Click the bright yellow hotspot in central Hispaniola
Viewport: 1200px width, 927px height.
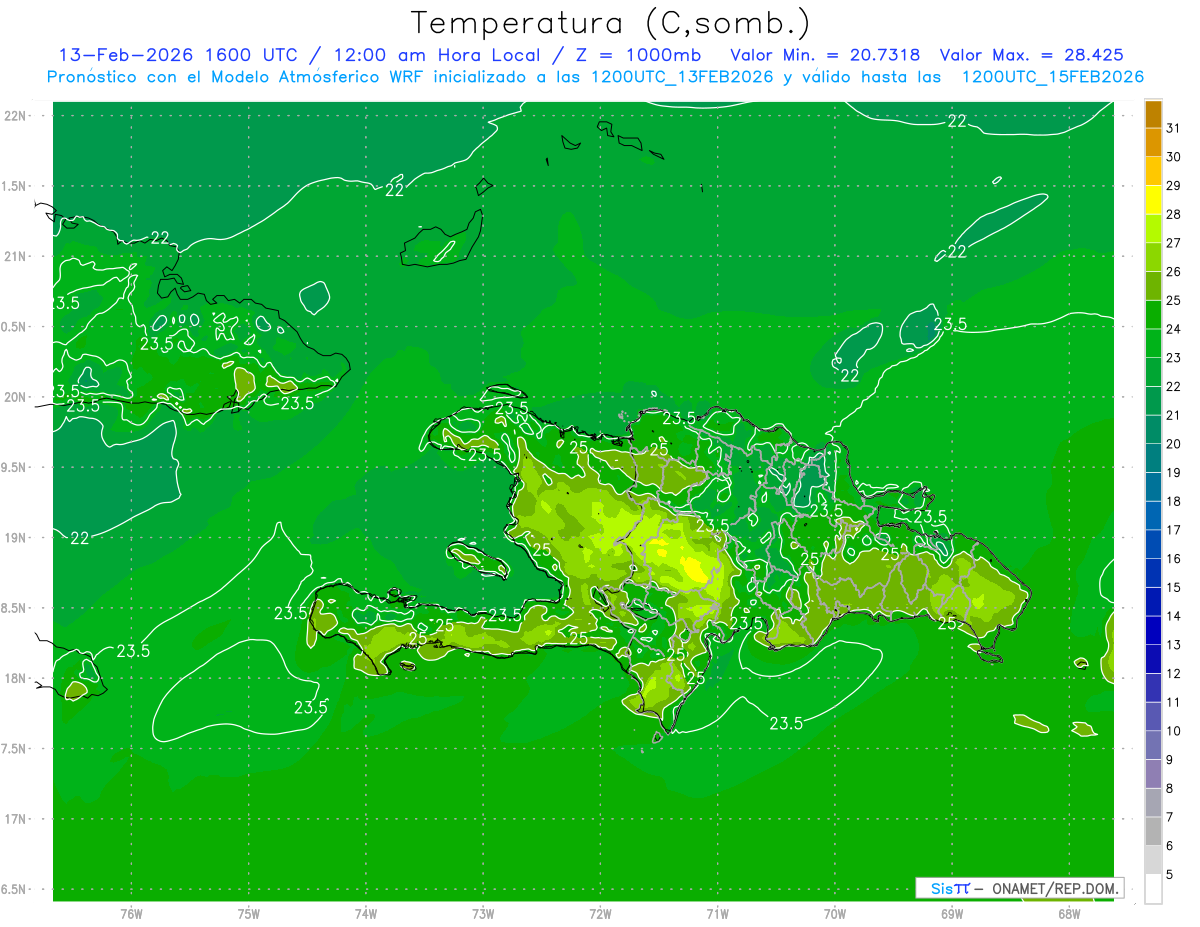693,568
